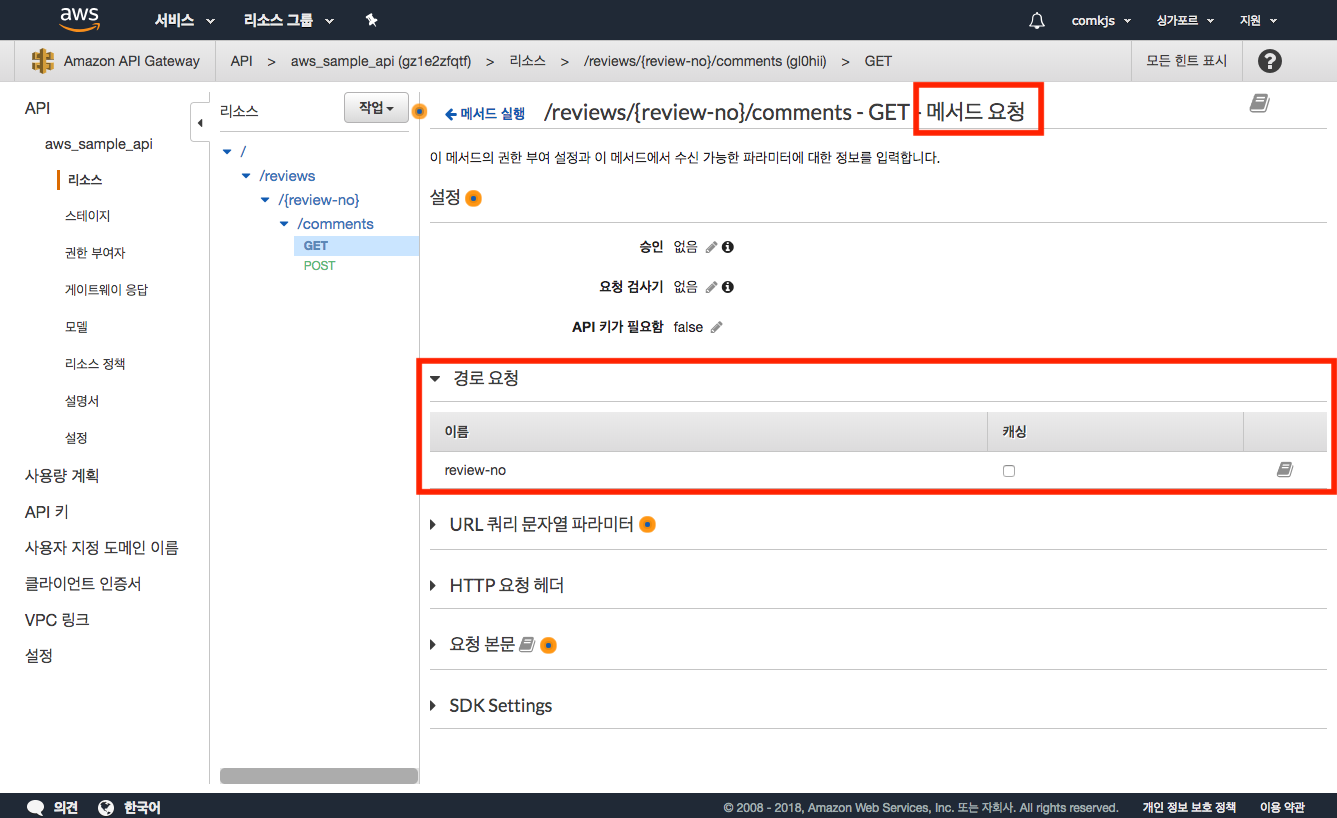Select POST method in resource tree

click(319, 266)
